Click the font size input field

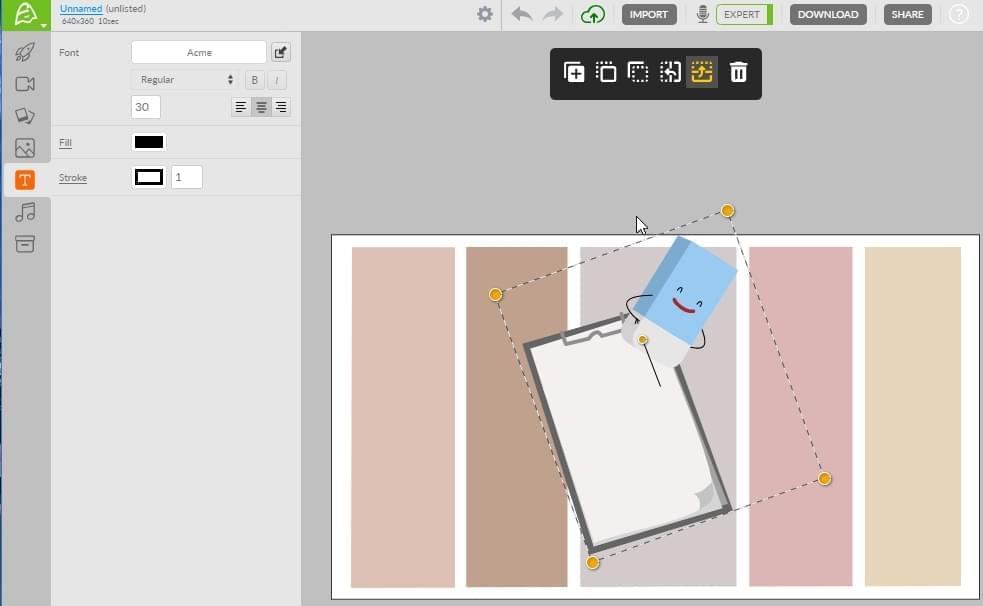(146, 107)
